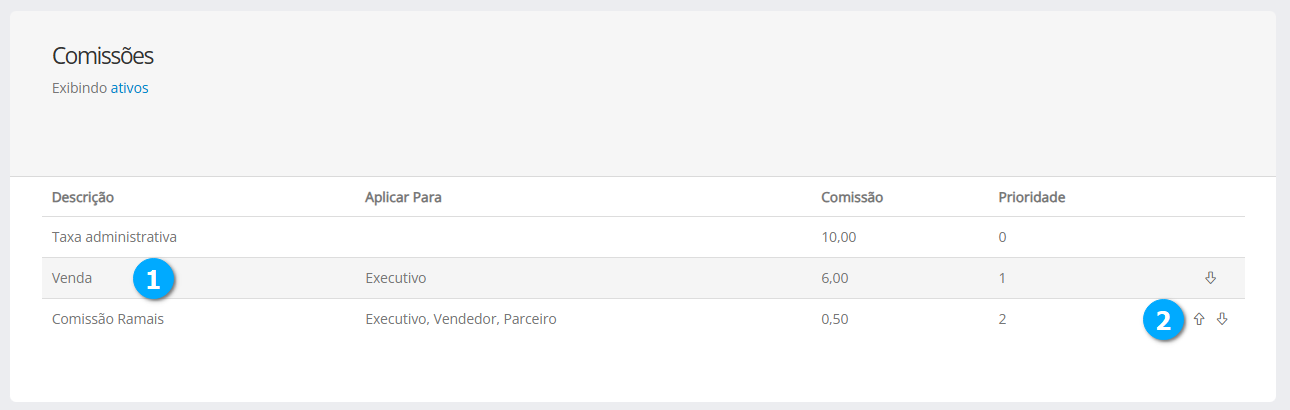Select the Venda commission entry
Image resolution: width=1290 pixels, height=410 pixels.
point(72,278)
